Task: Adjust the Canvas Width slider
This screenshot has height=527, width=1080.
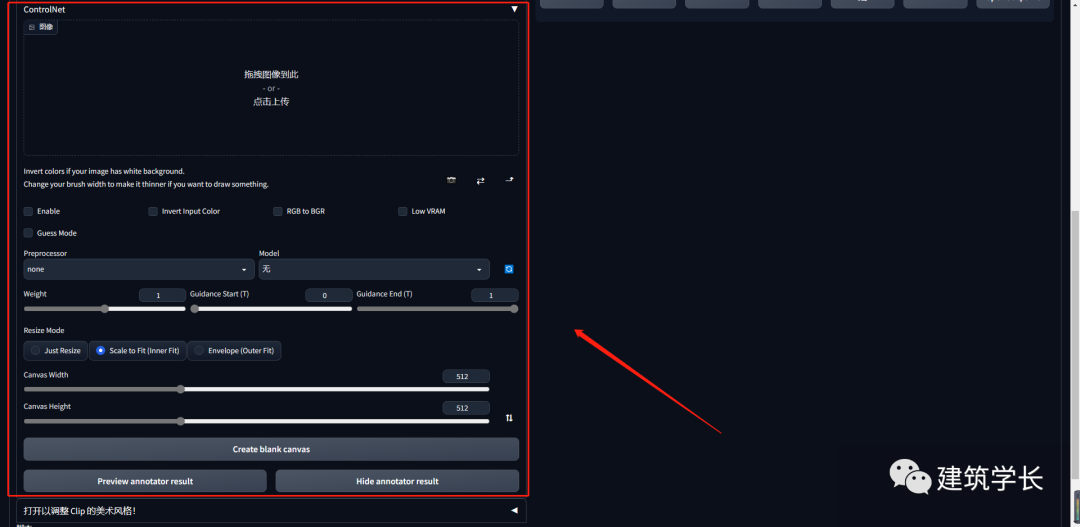Action: [256, 389]
